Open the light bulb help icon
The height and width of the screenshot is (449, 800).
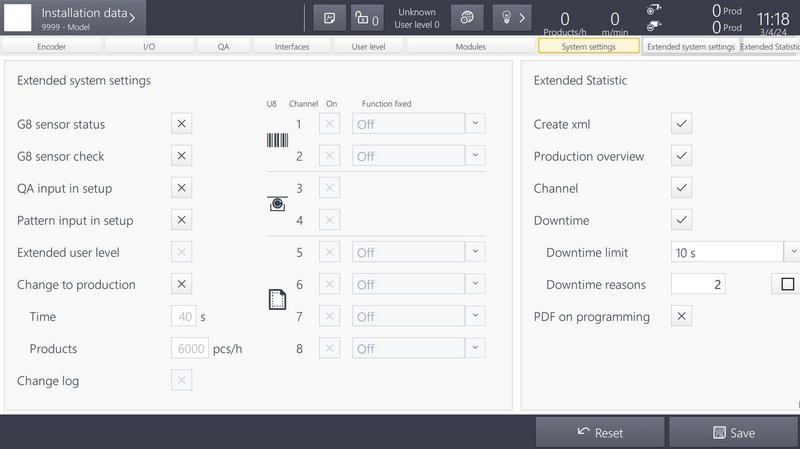coord(512,18)
